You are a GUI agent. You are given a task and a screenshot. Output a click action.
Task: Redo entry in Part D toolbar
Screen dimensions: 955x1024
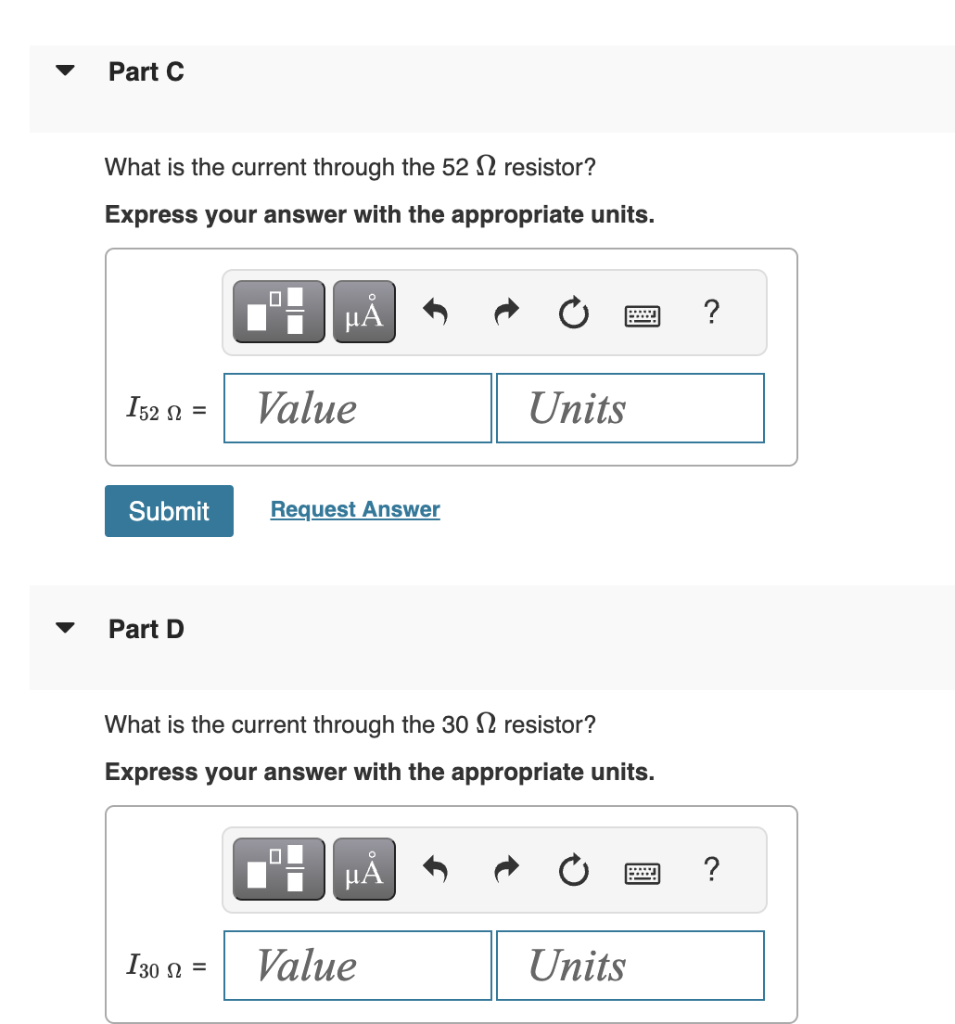pos(506,869)
